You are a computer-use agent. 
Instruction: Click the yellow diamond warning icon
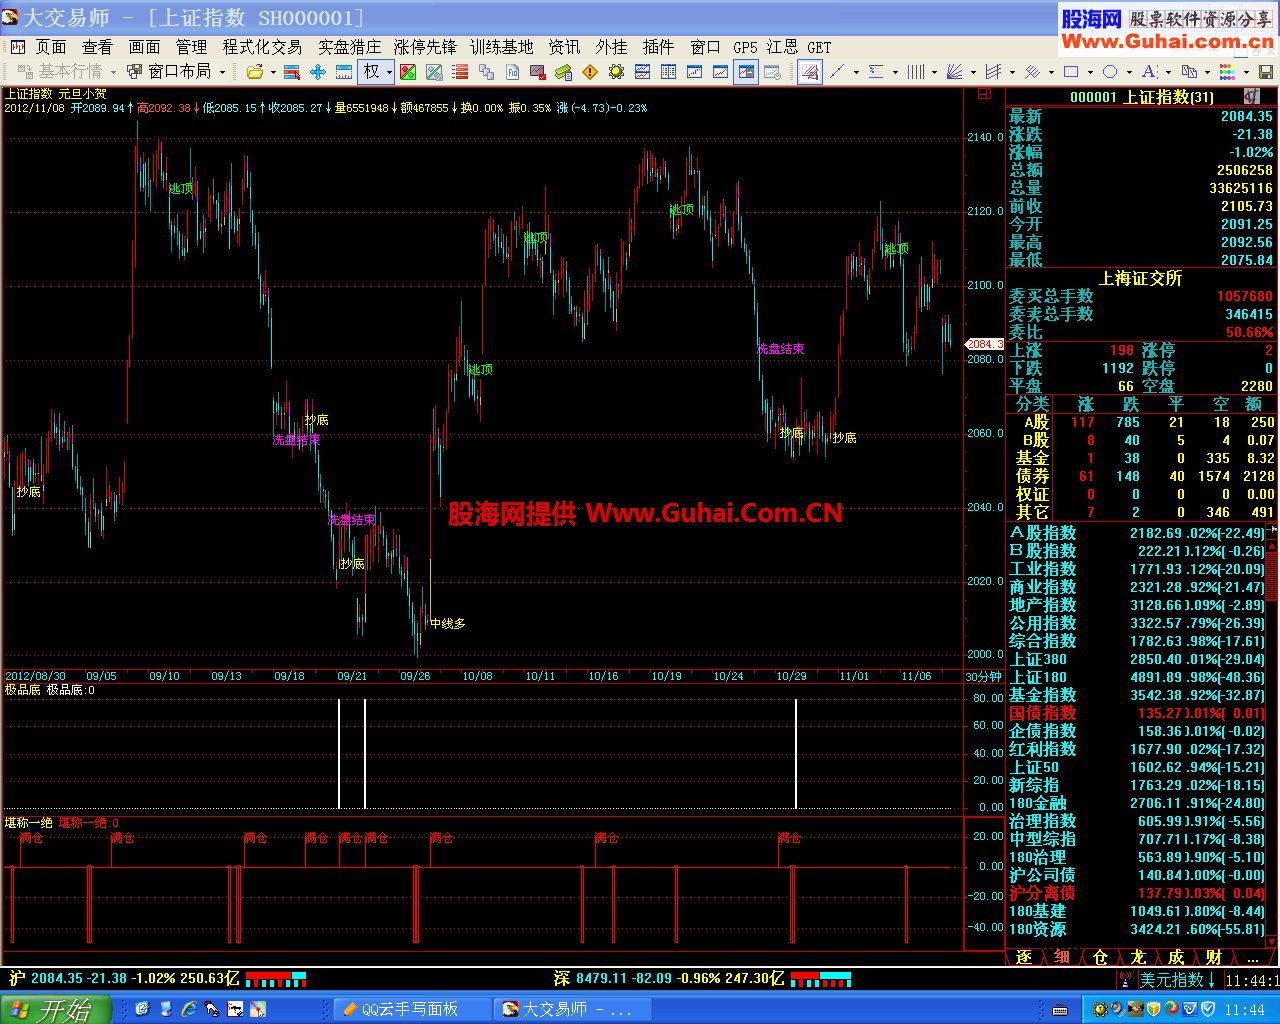coord(590,72)
